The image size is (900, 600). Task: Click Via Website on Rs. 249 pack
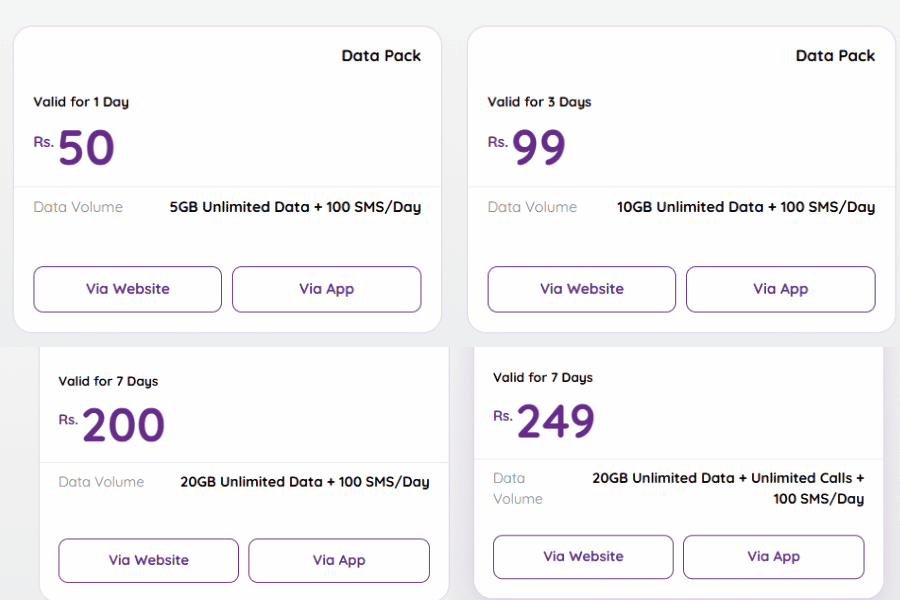(x=583, y=557)
